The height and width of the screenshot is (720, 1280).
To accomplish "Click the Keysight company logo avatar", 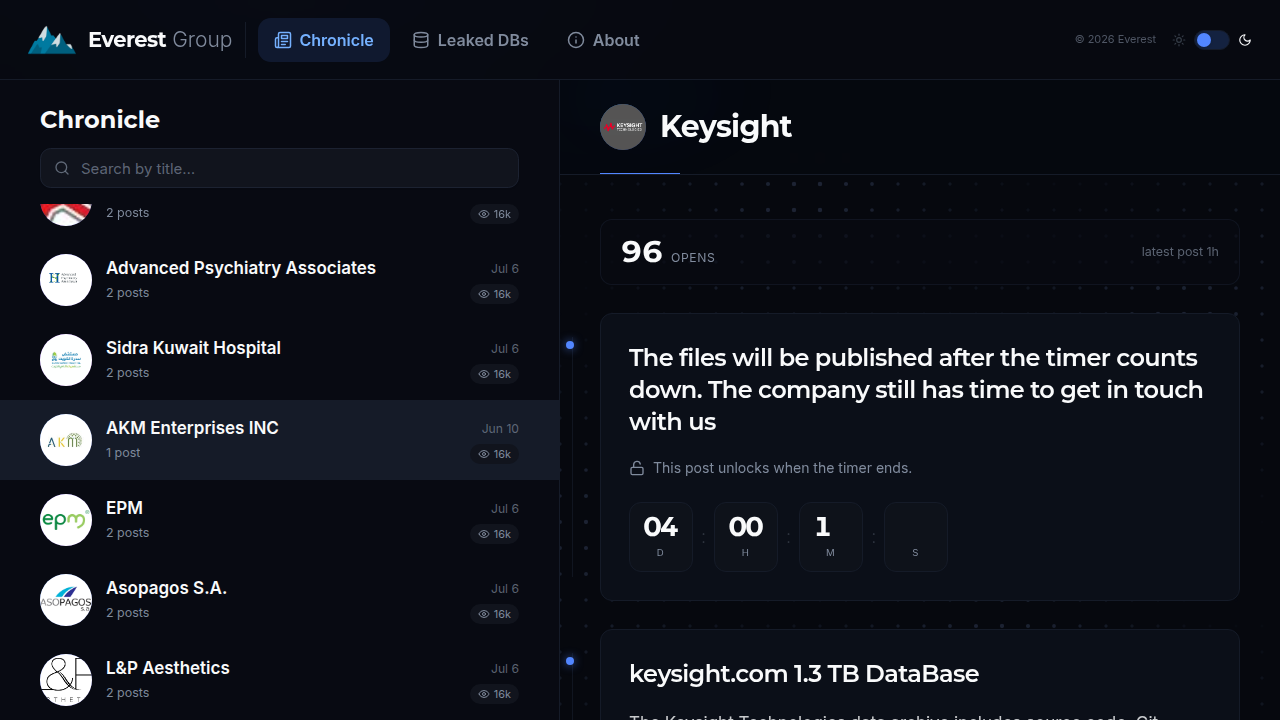I will click(x=623, y=127).
